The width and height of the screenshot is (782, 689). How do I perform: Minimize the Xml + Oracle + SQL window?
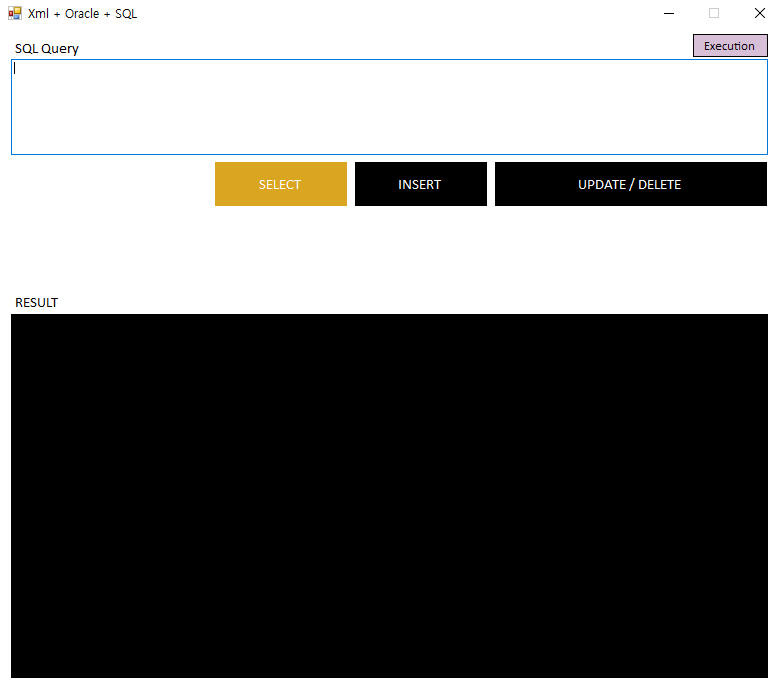point(669,13)
